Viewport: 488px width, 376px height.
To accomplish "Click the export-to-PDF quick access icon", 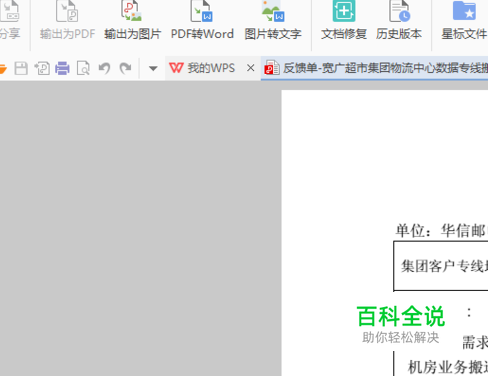I will 42,68.
